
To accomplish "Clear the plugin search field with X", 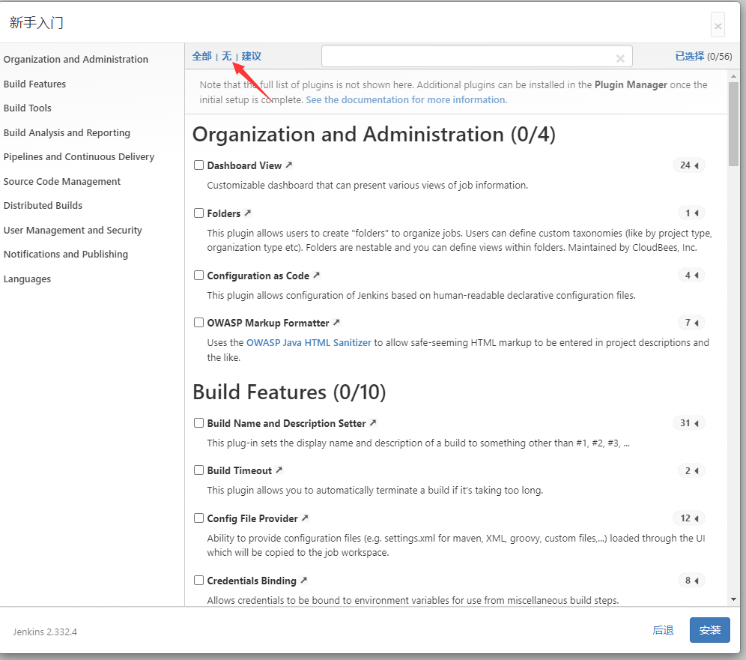I will 620,58.
